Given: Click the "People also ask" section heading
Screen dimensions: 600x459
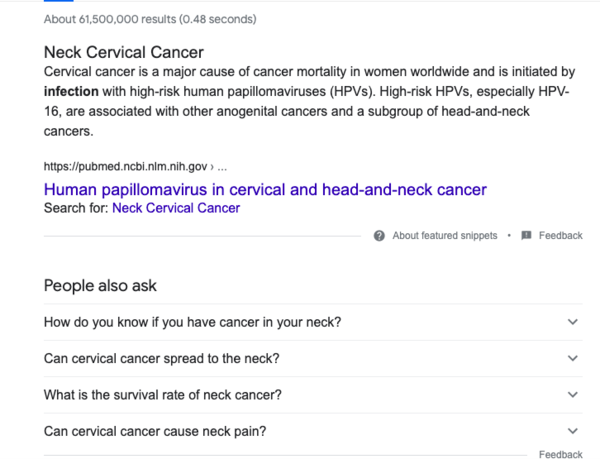Looking at the screenshot, I should (100, 286).
